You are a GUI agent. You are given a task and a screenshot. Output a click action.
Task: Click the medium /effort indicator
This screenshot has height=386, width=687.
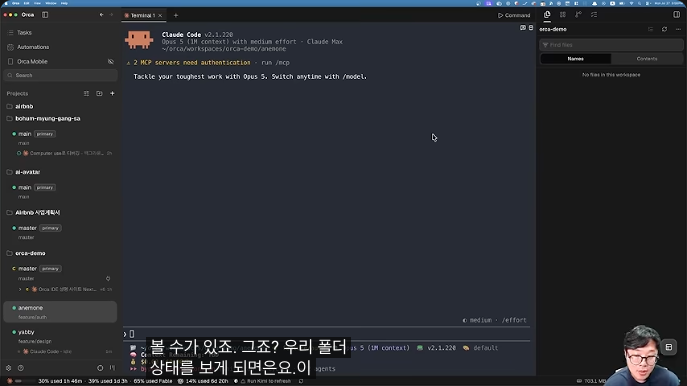pyautogui.click(x=495, y=320)
